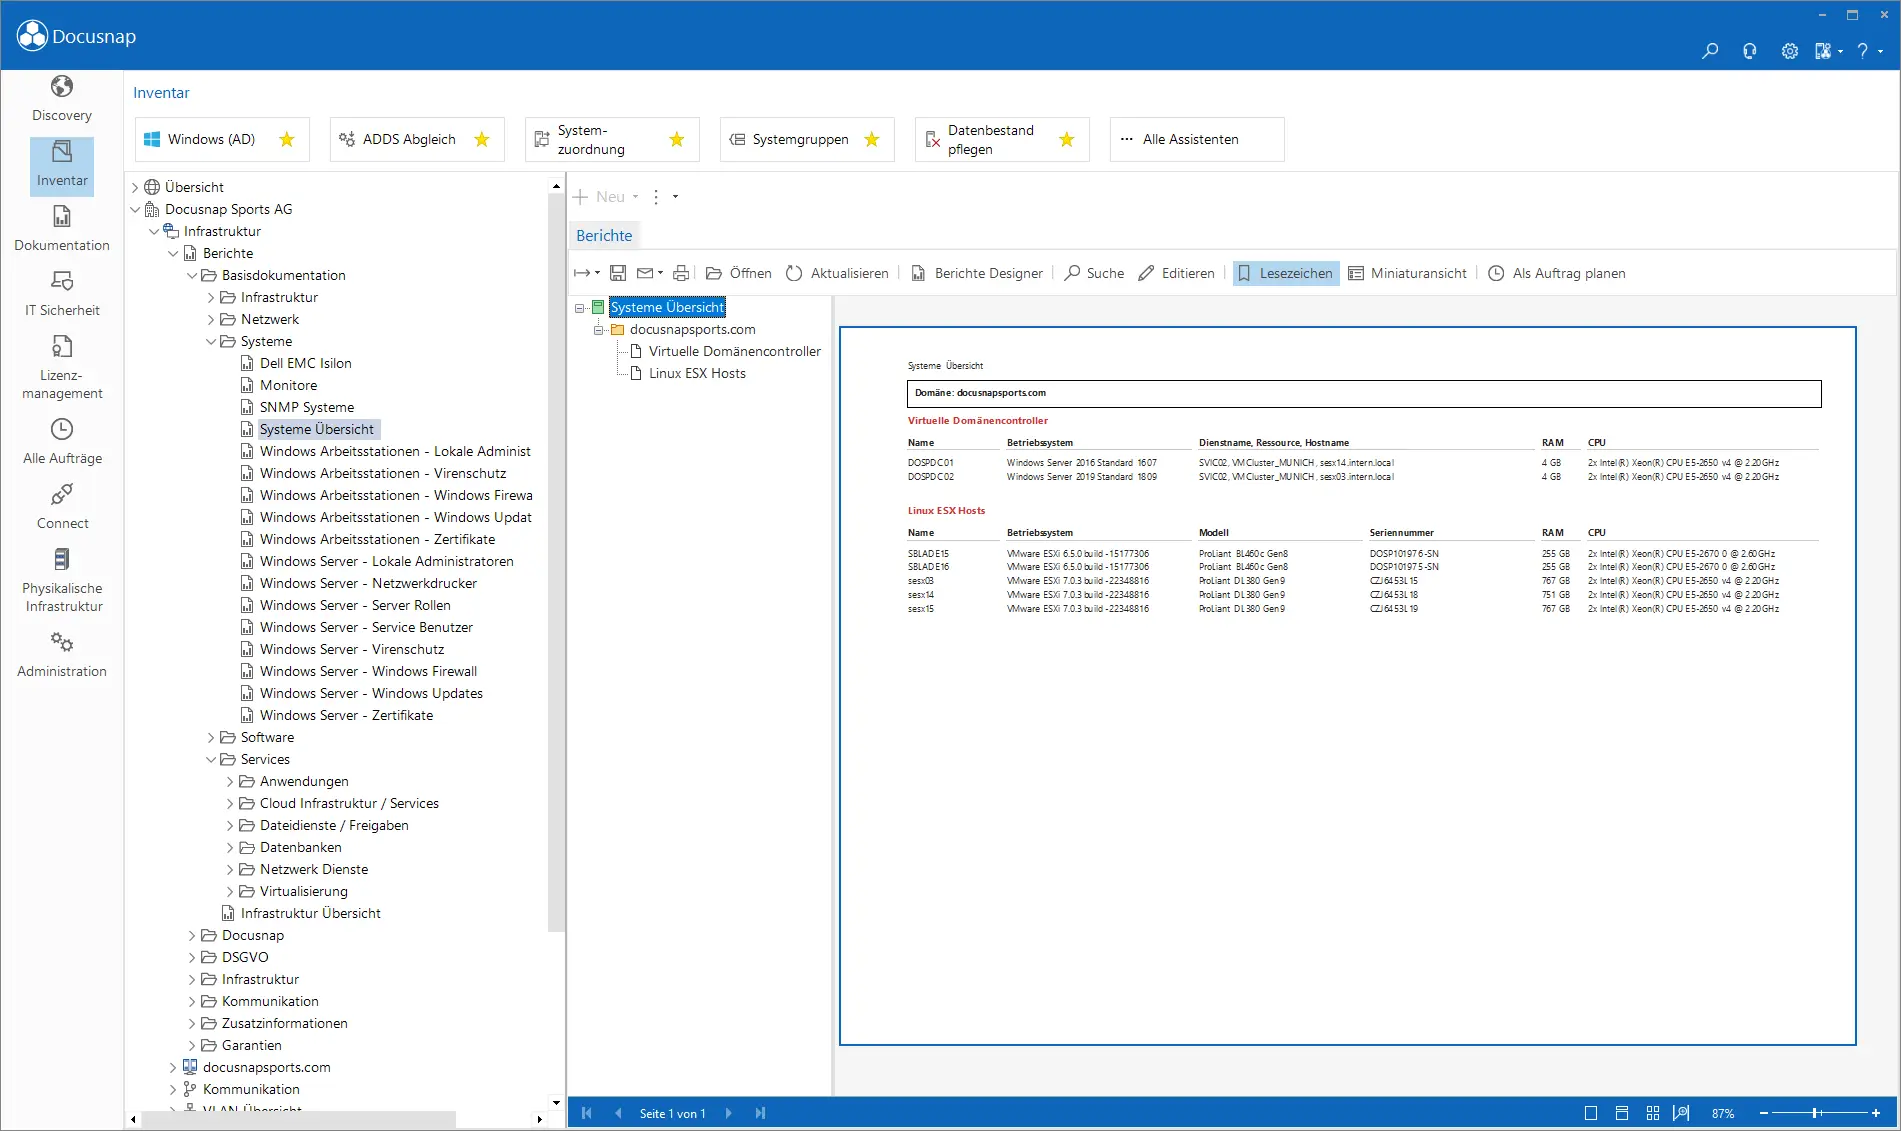Image resolution: width=1901 pixels, height=1131 pixels.
Task: Open the Discovery section in sidebar
Action: (62, 99)
